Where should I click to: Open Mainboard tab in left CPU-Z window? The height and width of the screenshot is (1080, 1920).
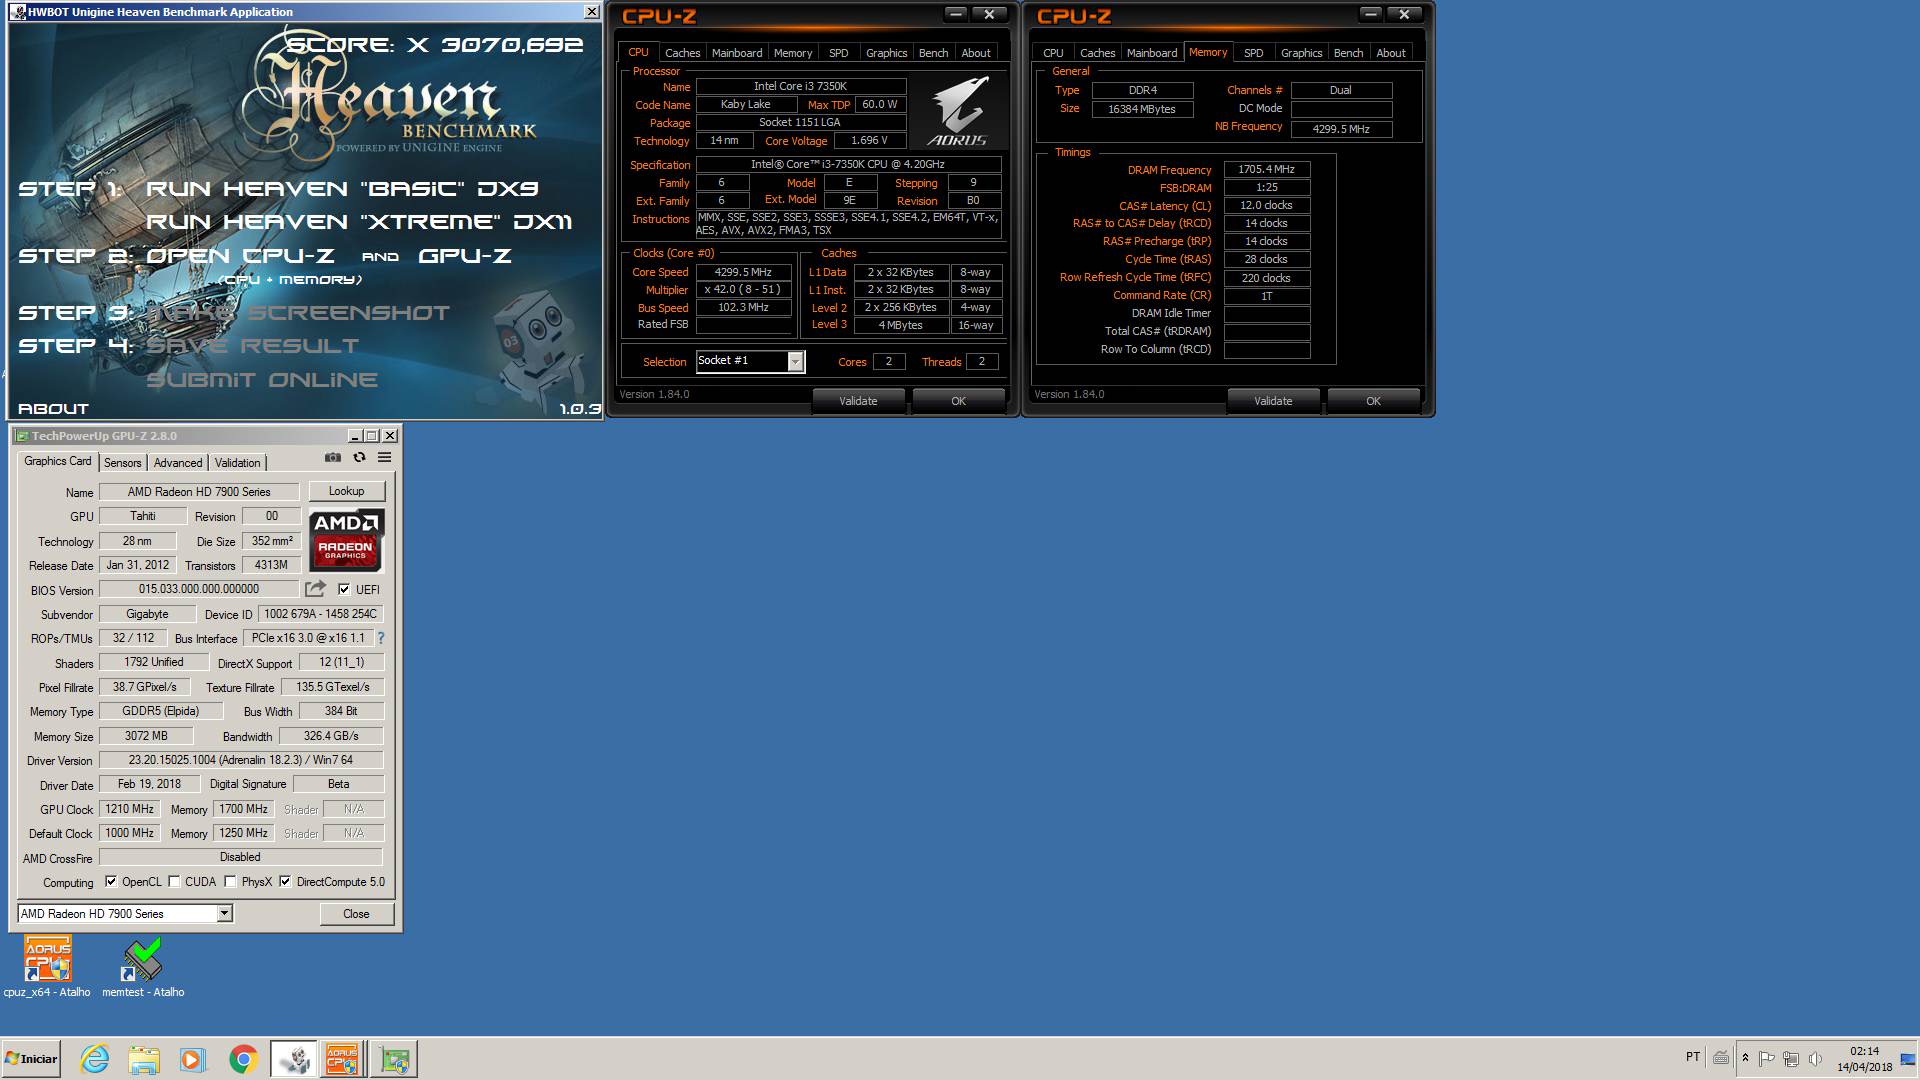[737, 53]
